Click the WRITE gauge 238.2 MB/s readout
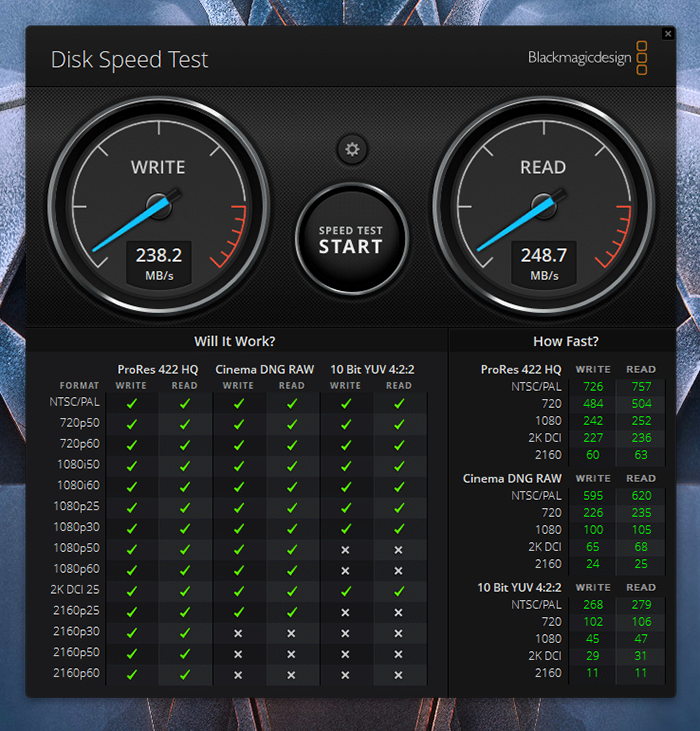Viewport: 700px width, 731px height. coord(158,263)
